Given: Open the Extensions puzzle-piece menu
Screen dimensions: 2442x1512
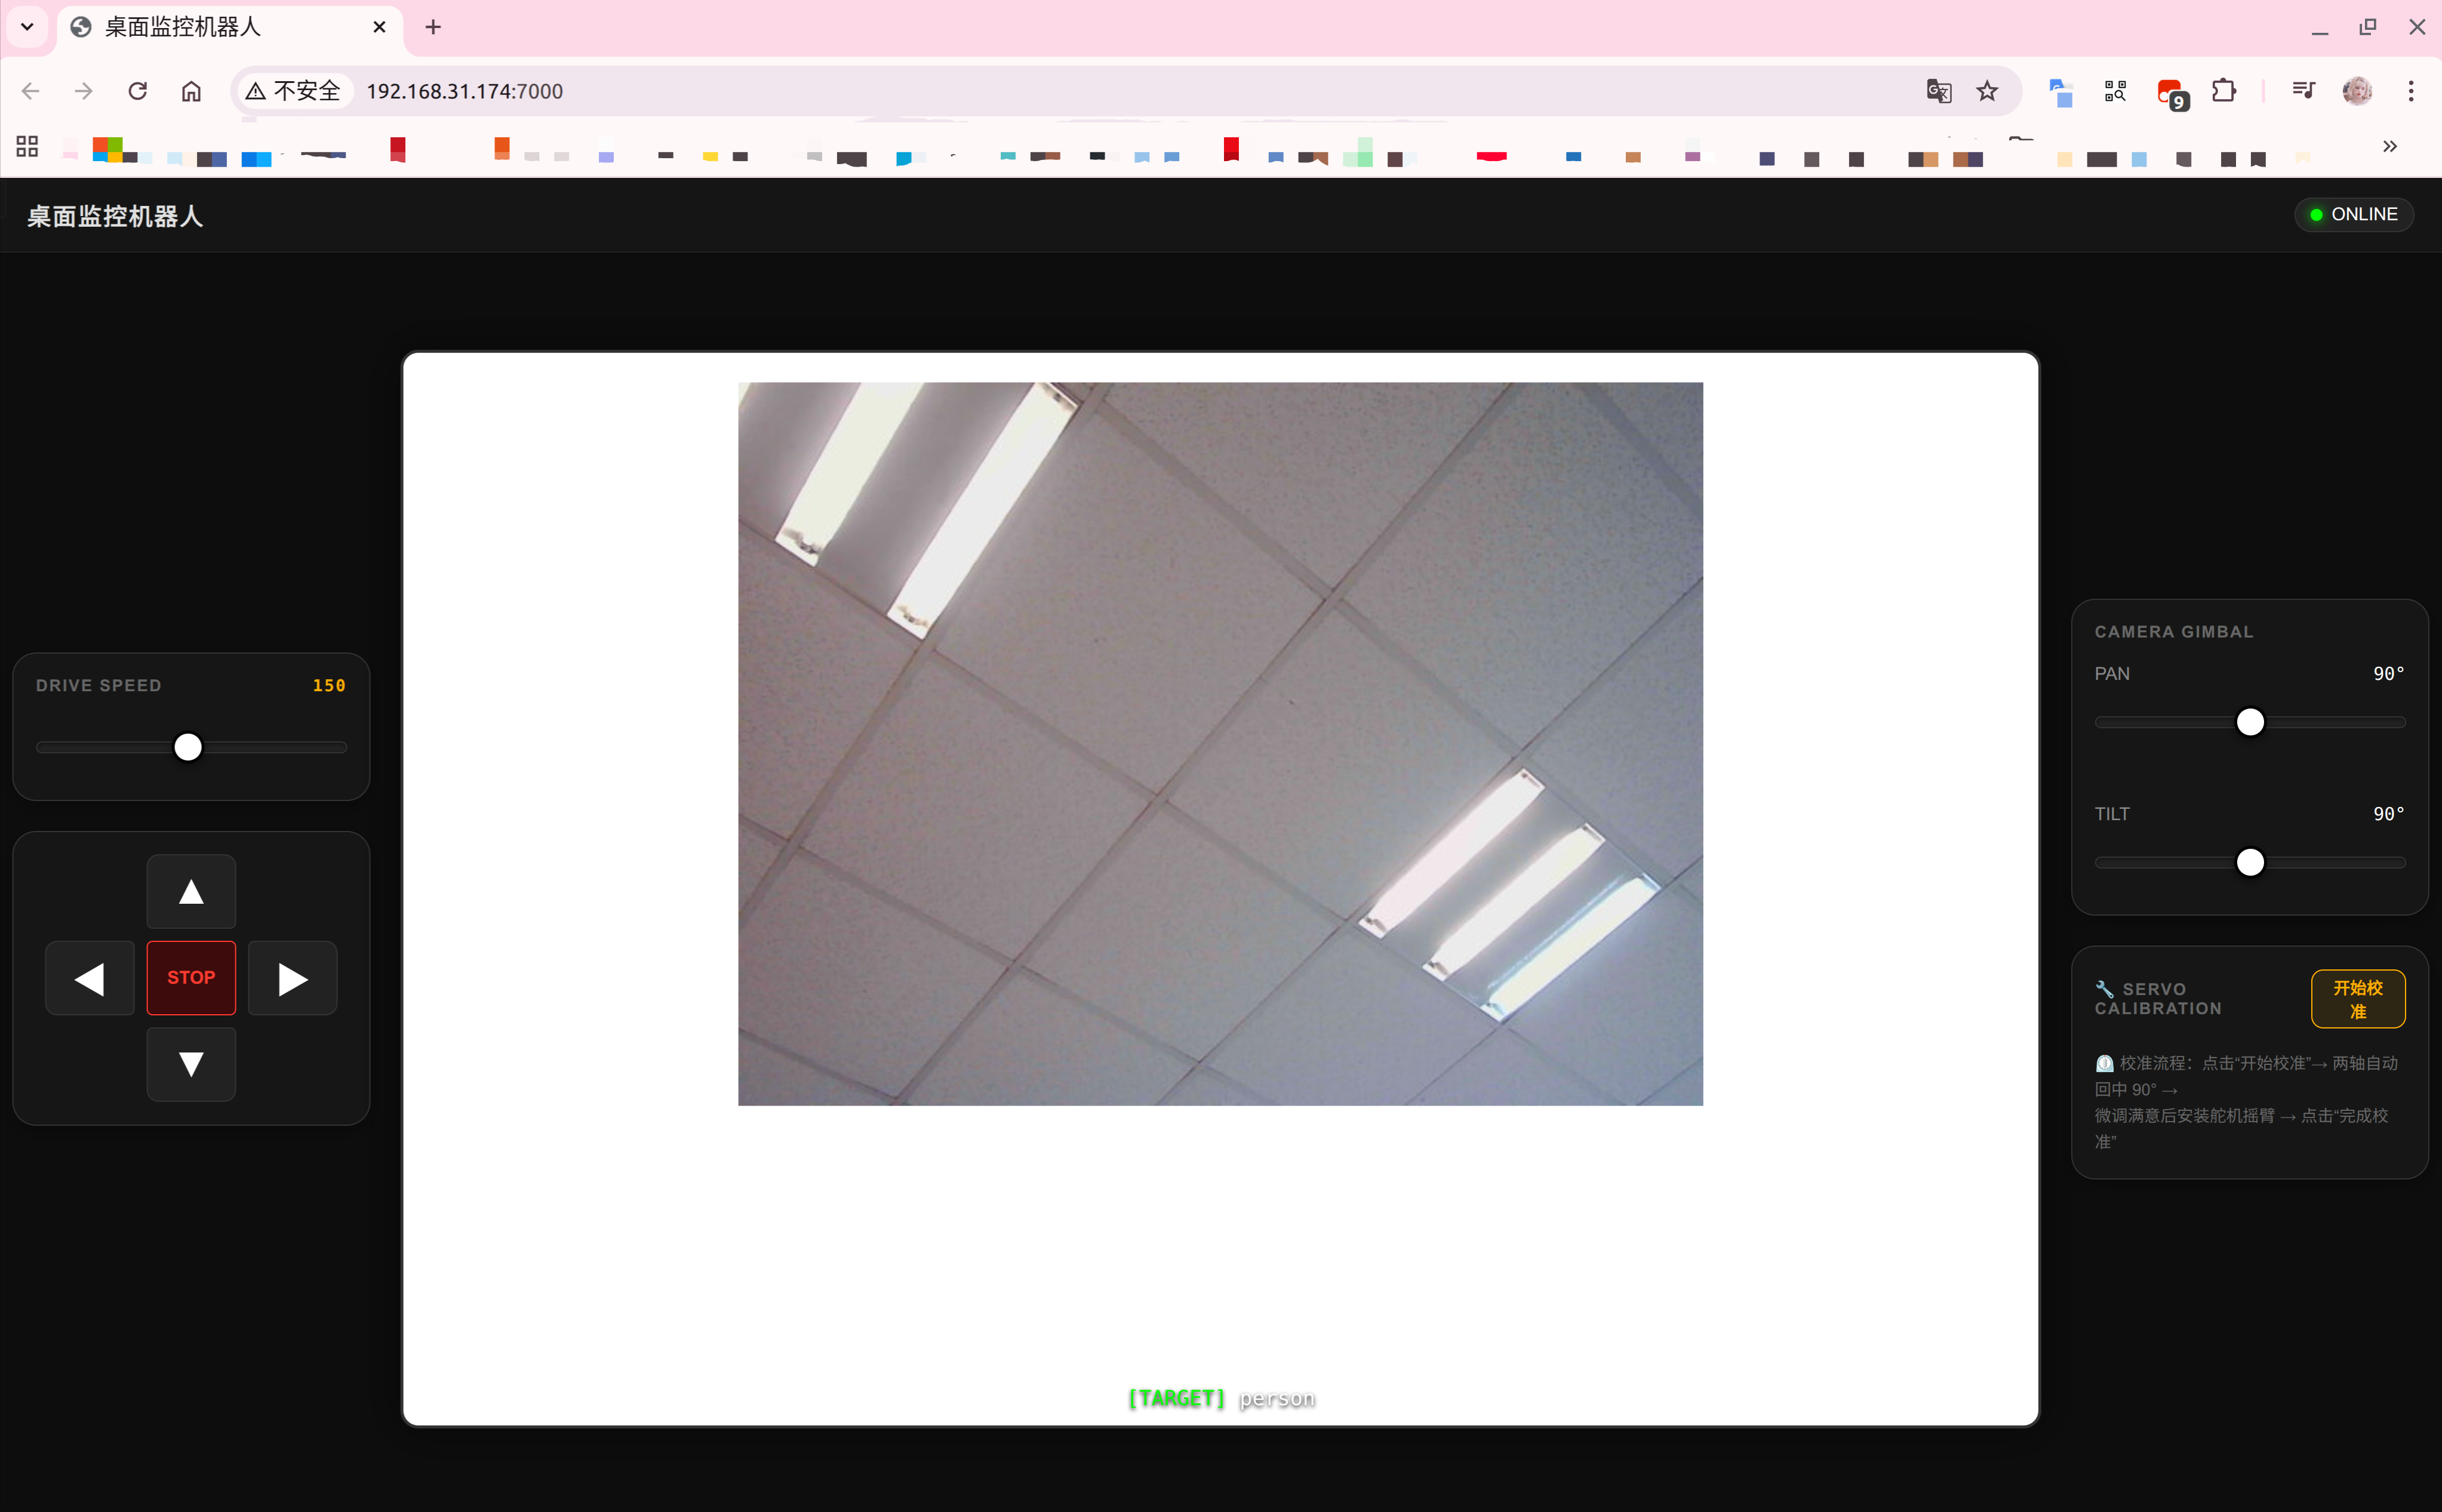Looking at the screenshot, I should coord(2224,91).
